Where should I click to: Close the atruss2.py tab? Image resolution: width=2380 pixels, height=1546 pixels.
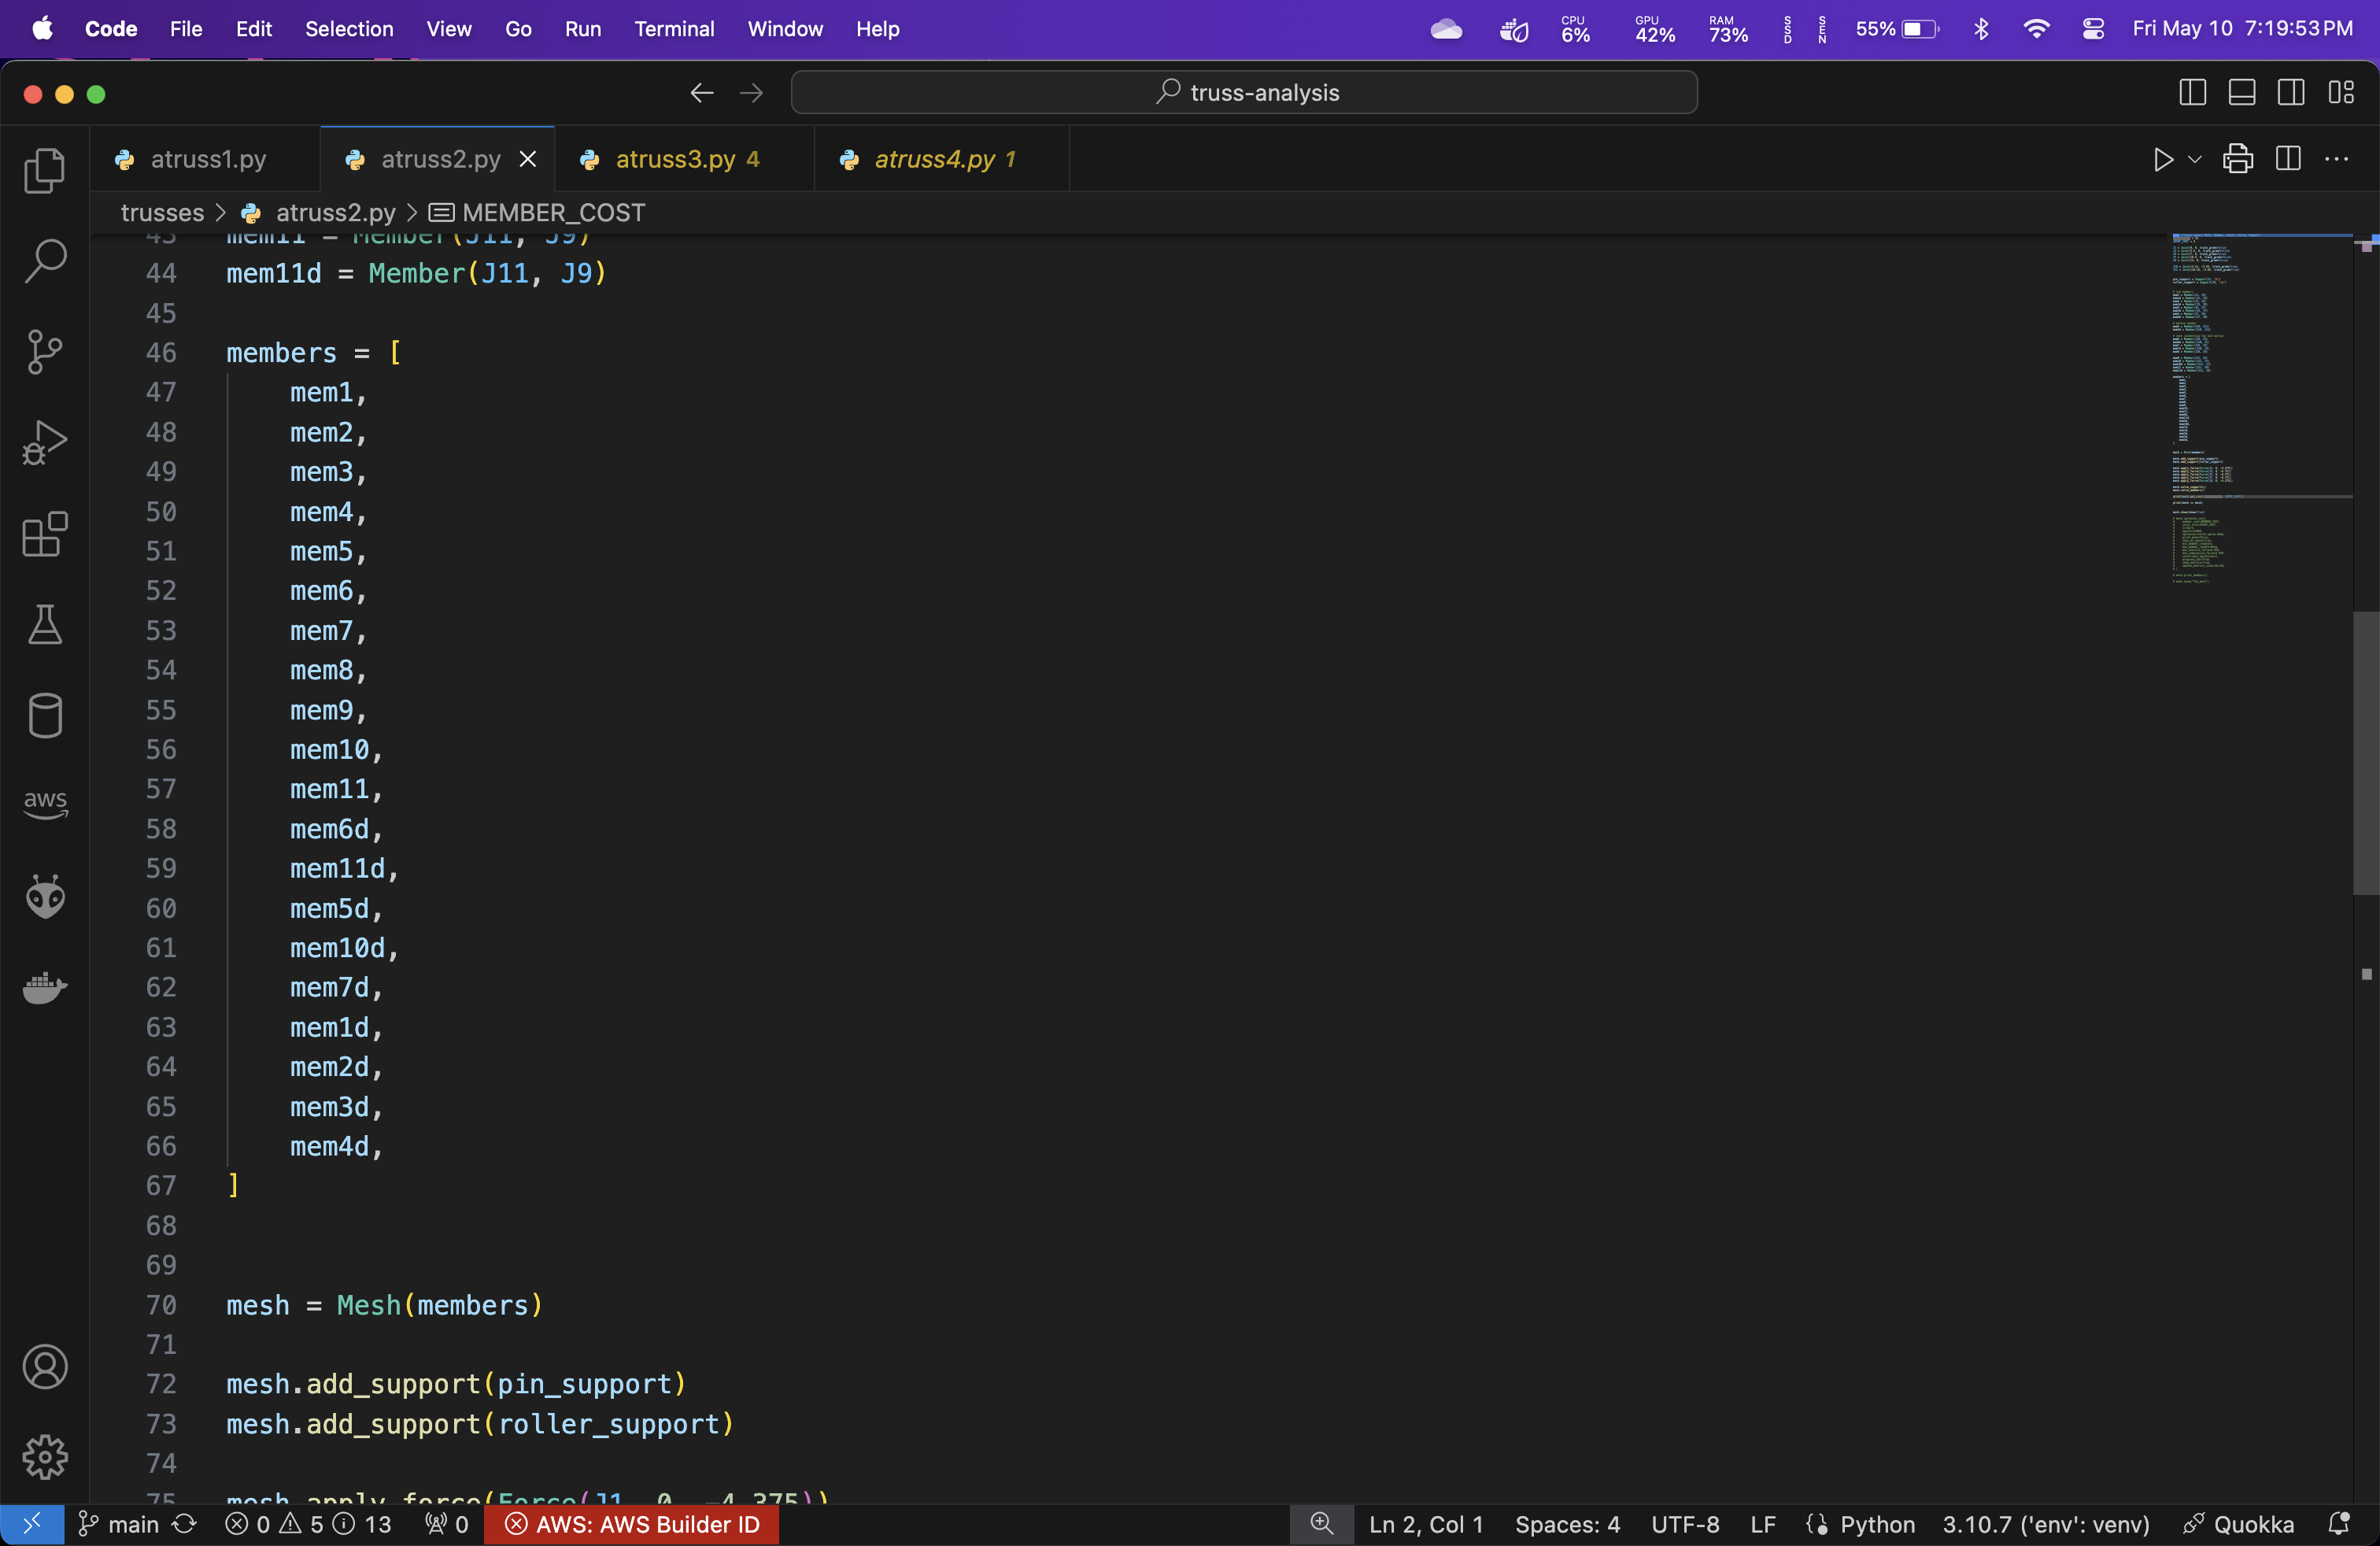coord(528,160)
